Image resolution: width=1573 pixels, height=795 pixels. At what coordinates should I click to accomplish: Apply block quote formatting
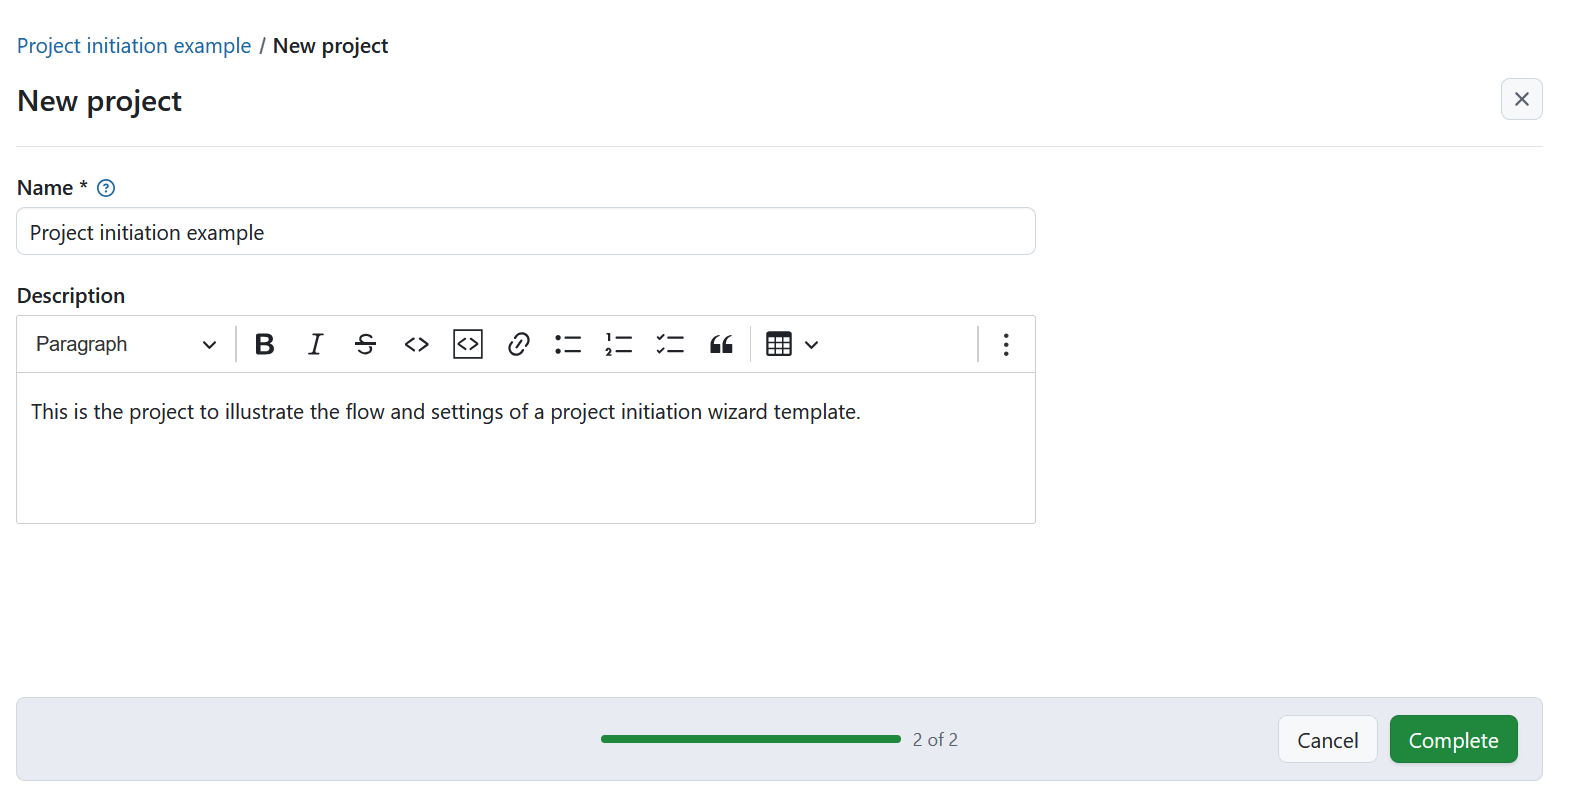pos(720,344)
